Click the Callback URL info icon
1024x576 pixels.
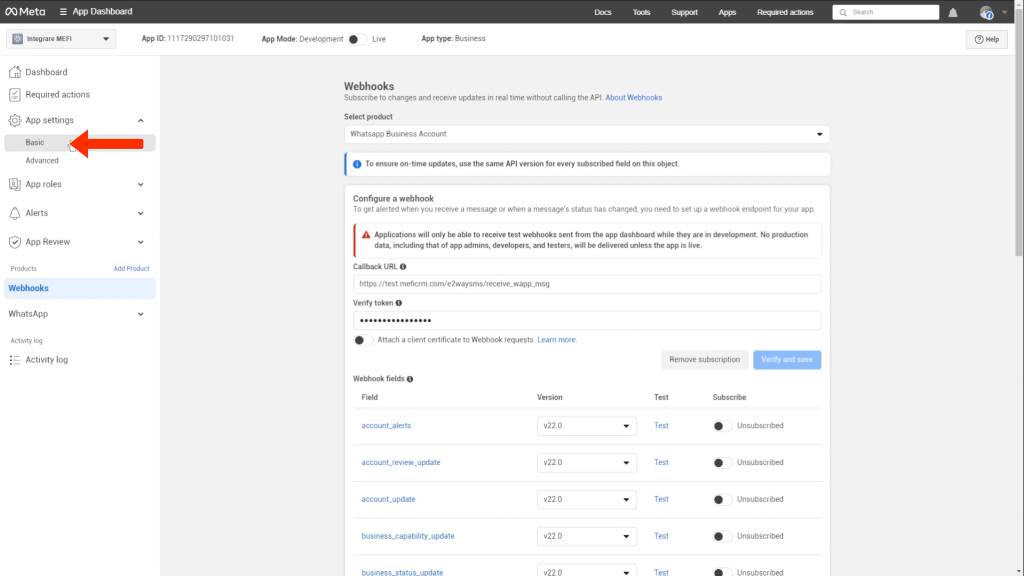(403, 266)
